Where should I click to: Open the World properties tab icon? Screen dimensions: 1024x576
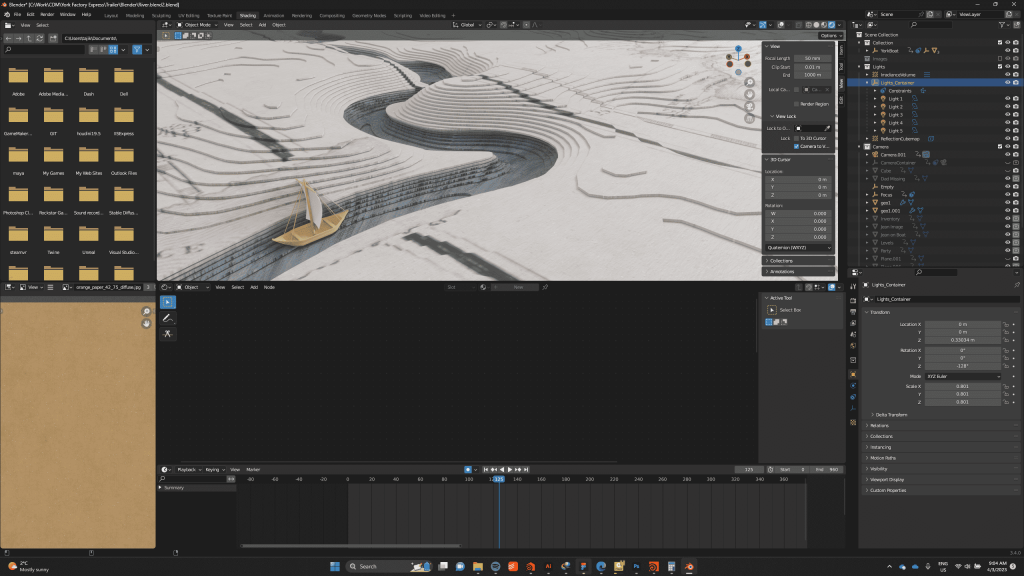(853, 345)
